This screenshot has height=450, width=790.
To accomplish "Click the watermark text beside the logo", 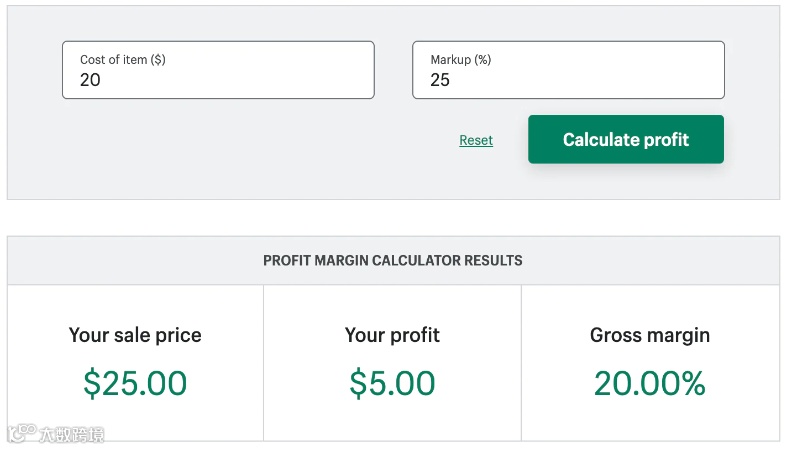I will (71, 435).
